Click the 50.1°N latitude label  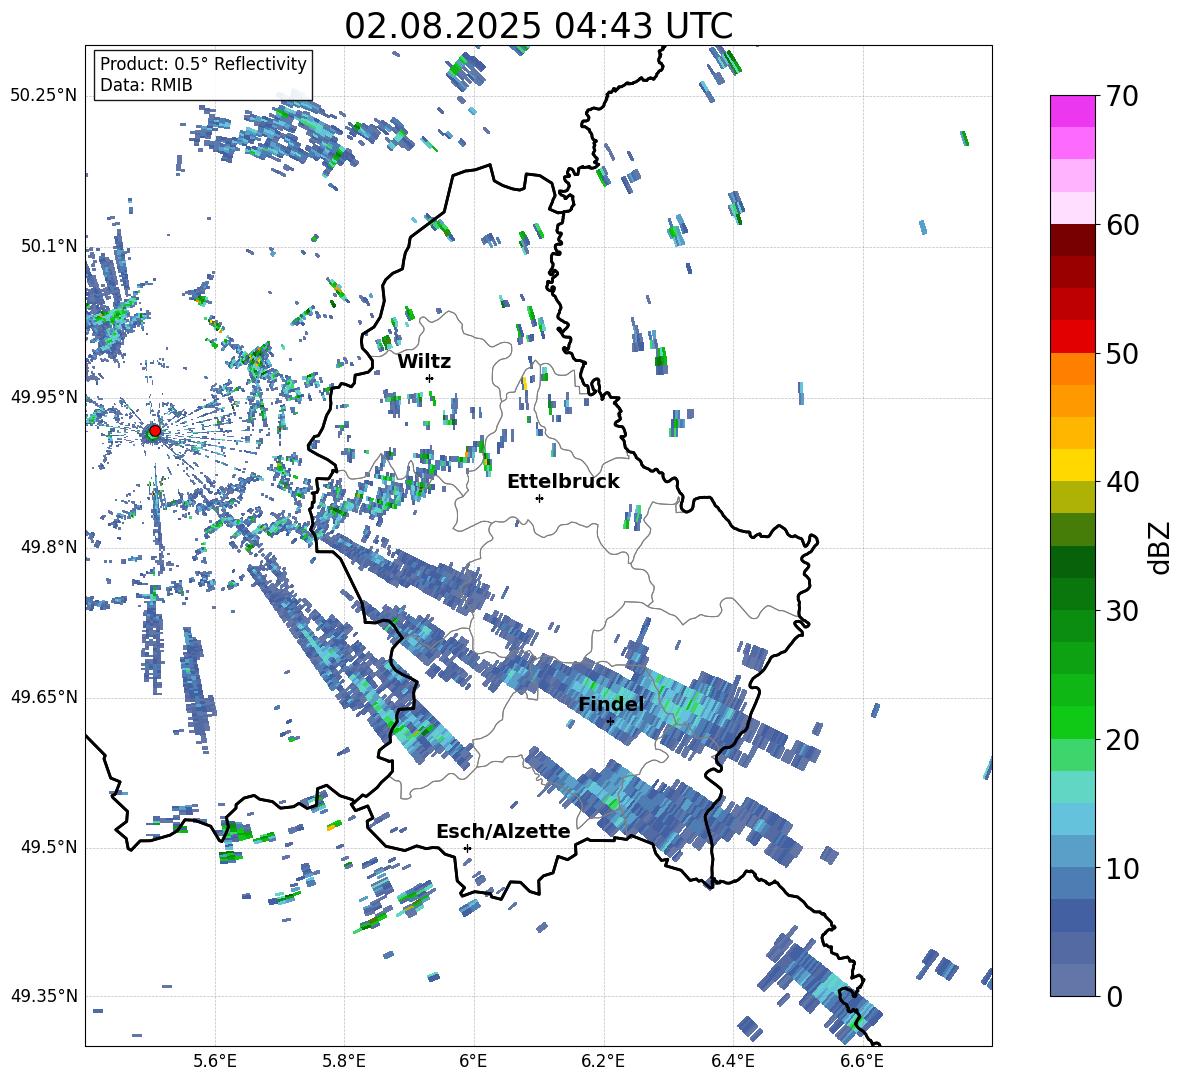coord(48,247)
